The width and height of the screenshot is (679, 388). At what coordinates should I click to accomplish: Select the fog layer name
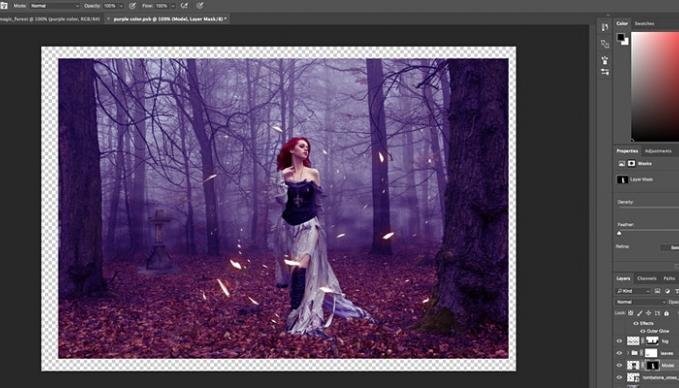665,342
